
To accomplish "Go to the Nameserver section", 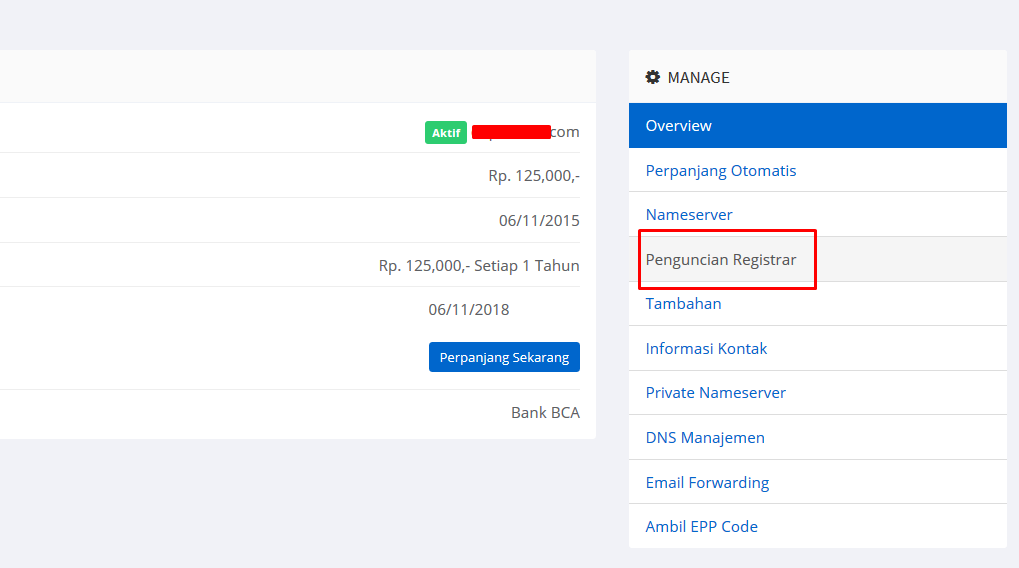I will pos(689,215).
